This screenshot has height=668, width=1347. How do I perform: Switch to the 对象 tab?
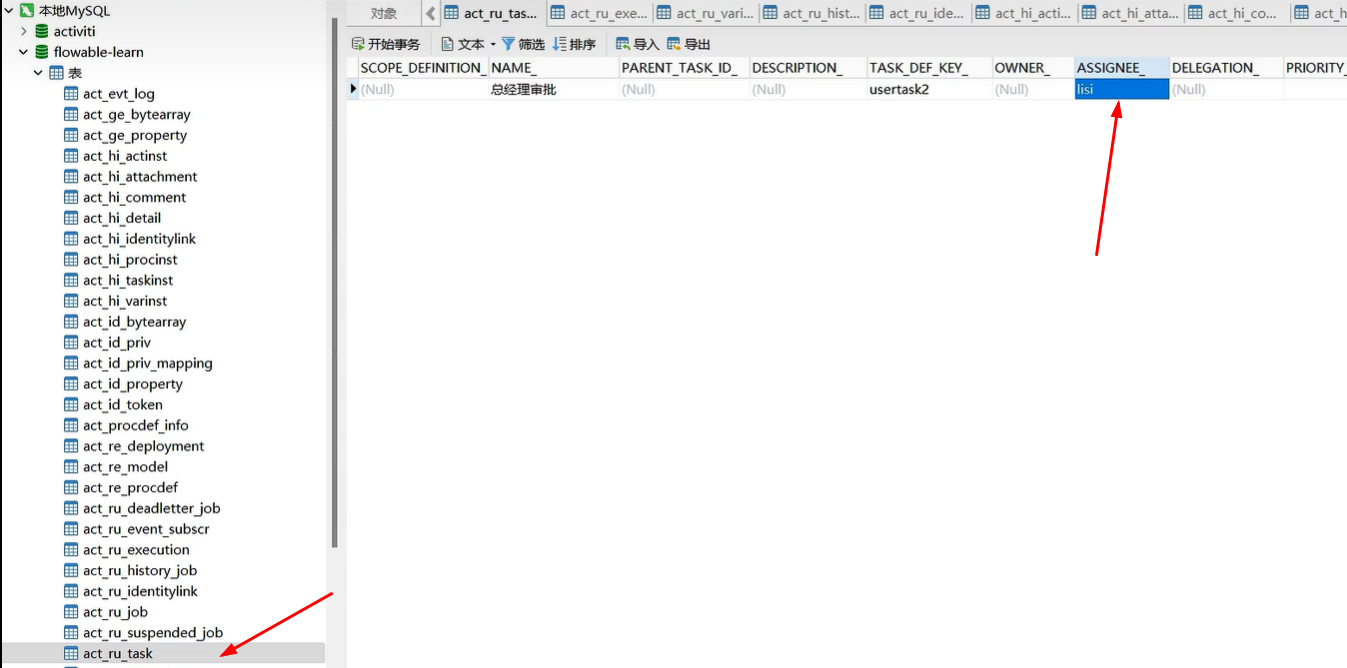pyautogui.click(x=384, y=13)
